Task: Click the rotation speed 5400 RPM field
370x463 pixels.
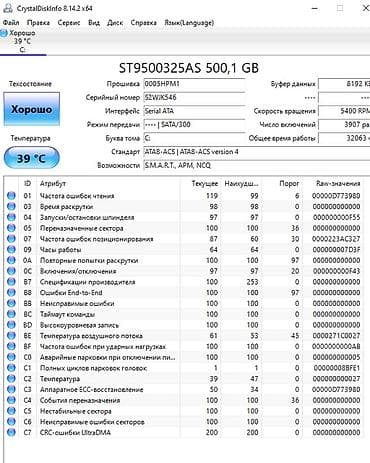Action: [x=344, y=111]
